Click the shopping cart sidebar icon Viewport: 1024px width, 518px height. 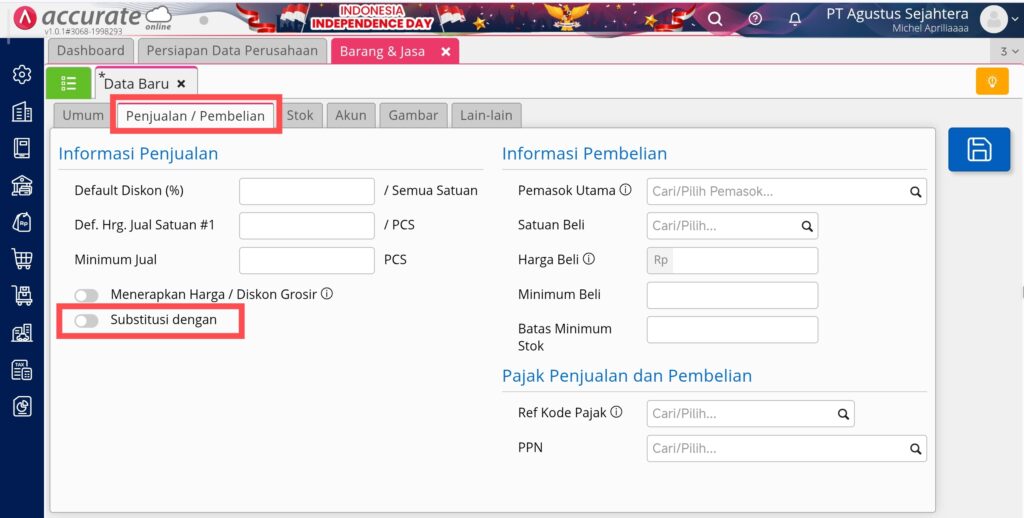(x=21, y=259)
